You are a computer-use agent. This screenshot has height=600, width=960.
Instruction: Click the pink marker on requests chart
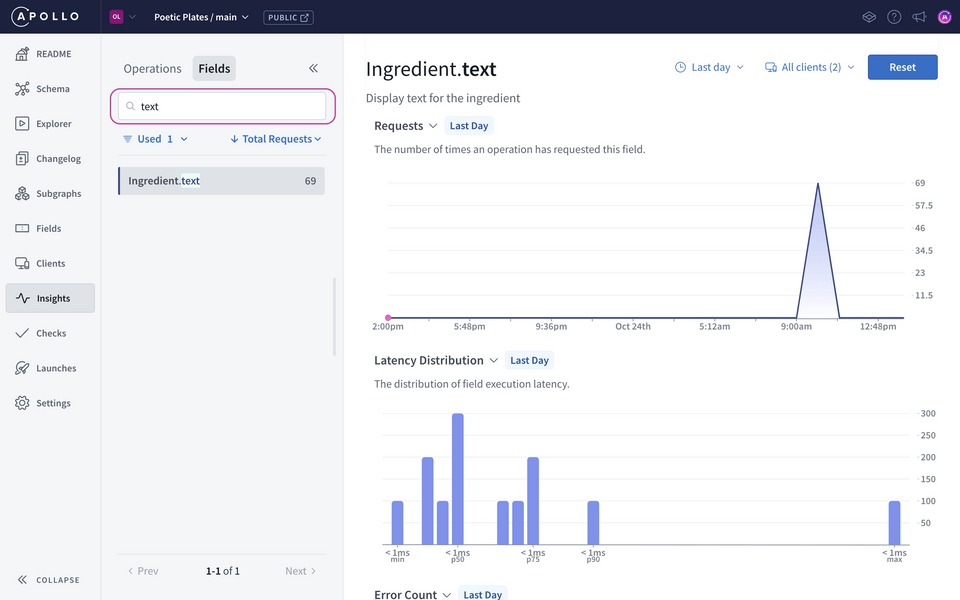(x=388, y=318)
